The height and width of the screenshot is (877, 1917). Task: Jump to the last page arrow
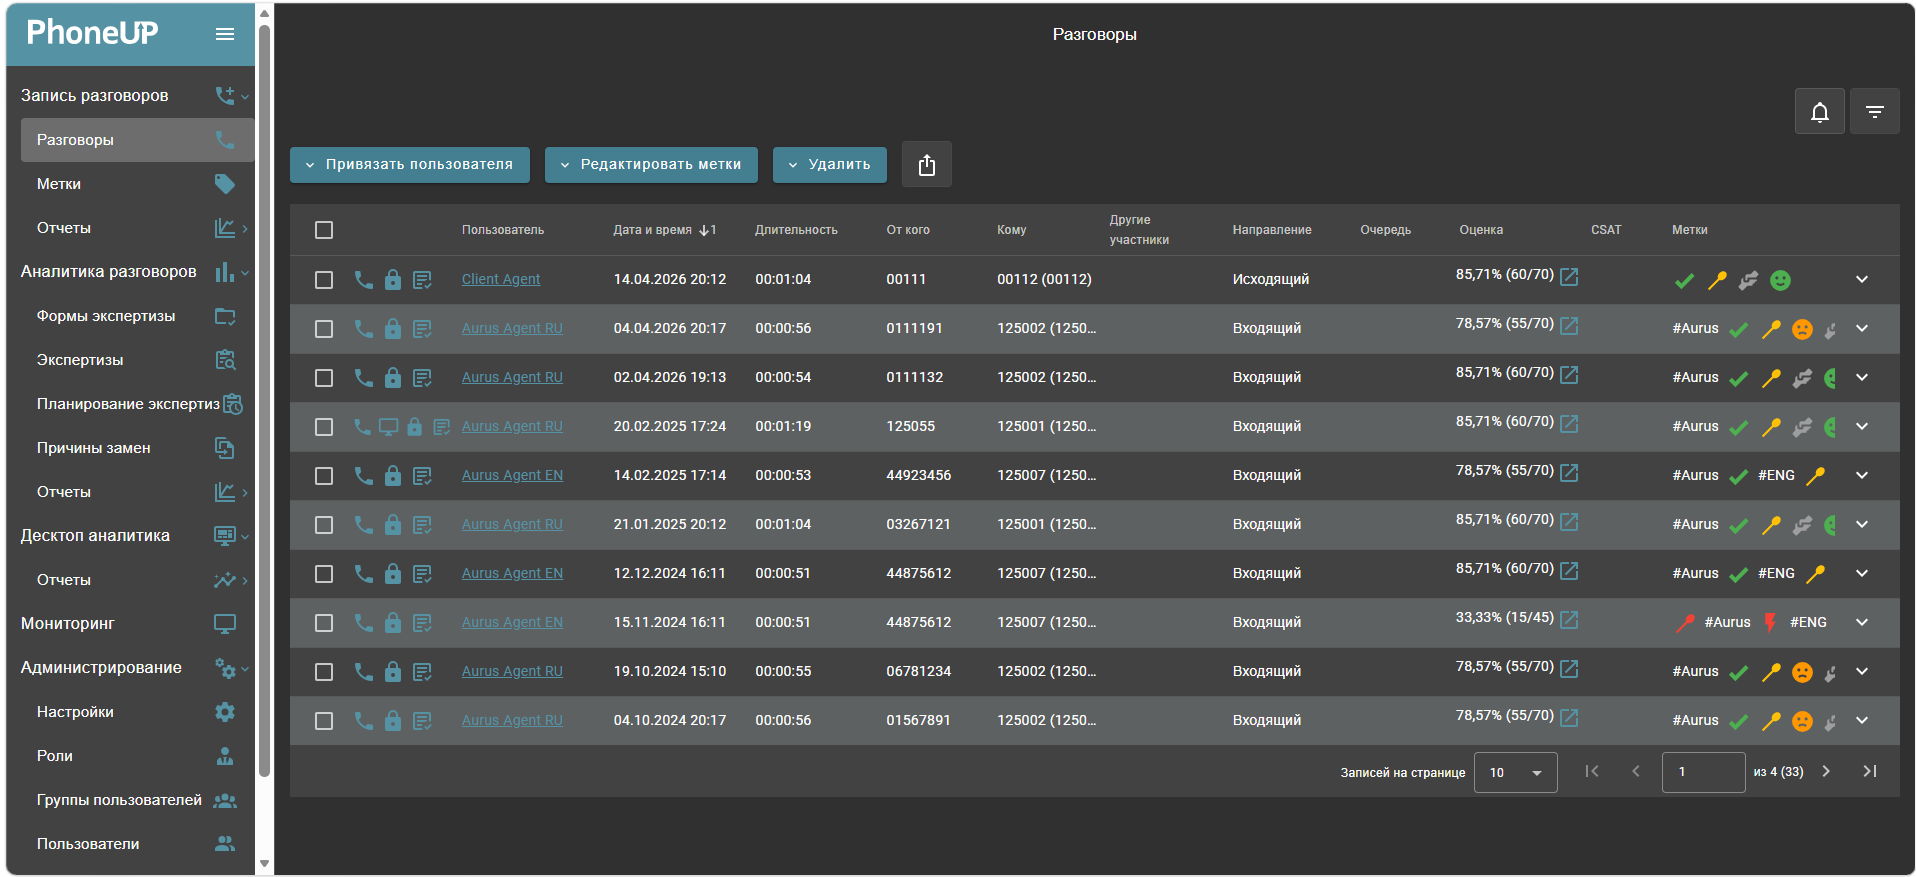[1869, 771]
